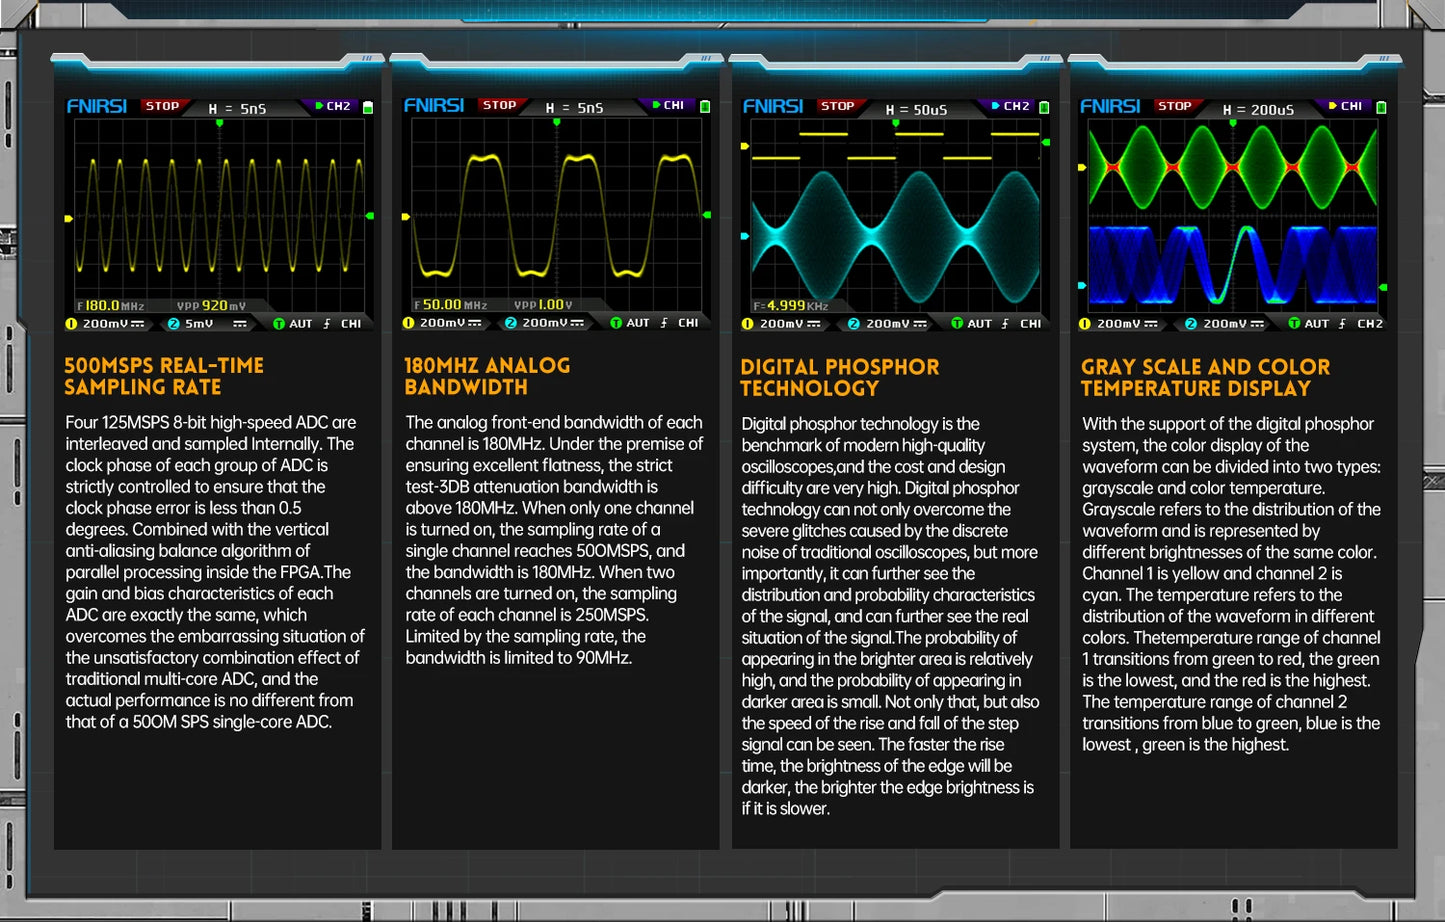Click the VPP 1.00V measurement label
The width and height of the screenshot is (1445, 922).
[x=542, y=303]
